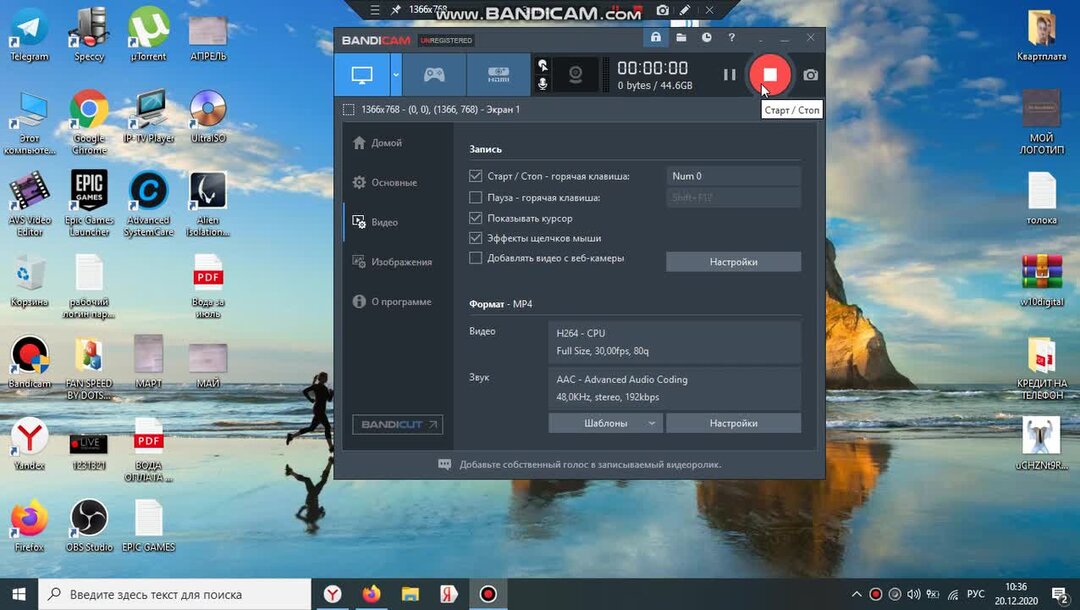Image resolution: width=1080 pixels, height=610 pixels.
Task: Open the notification center icon
Action: [x=1060, y=594]
